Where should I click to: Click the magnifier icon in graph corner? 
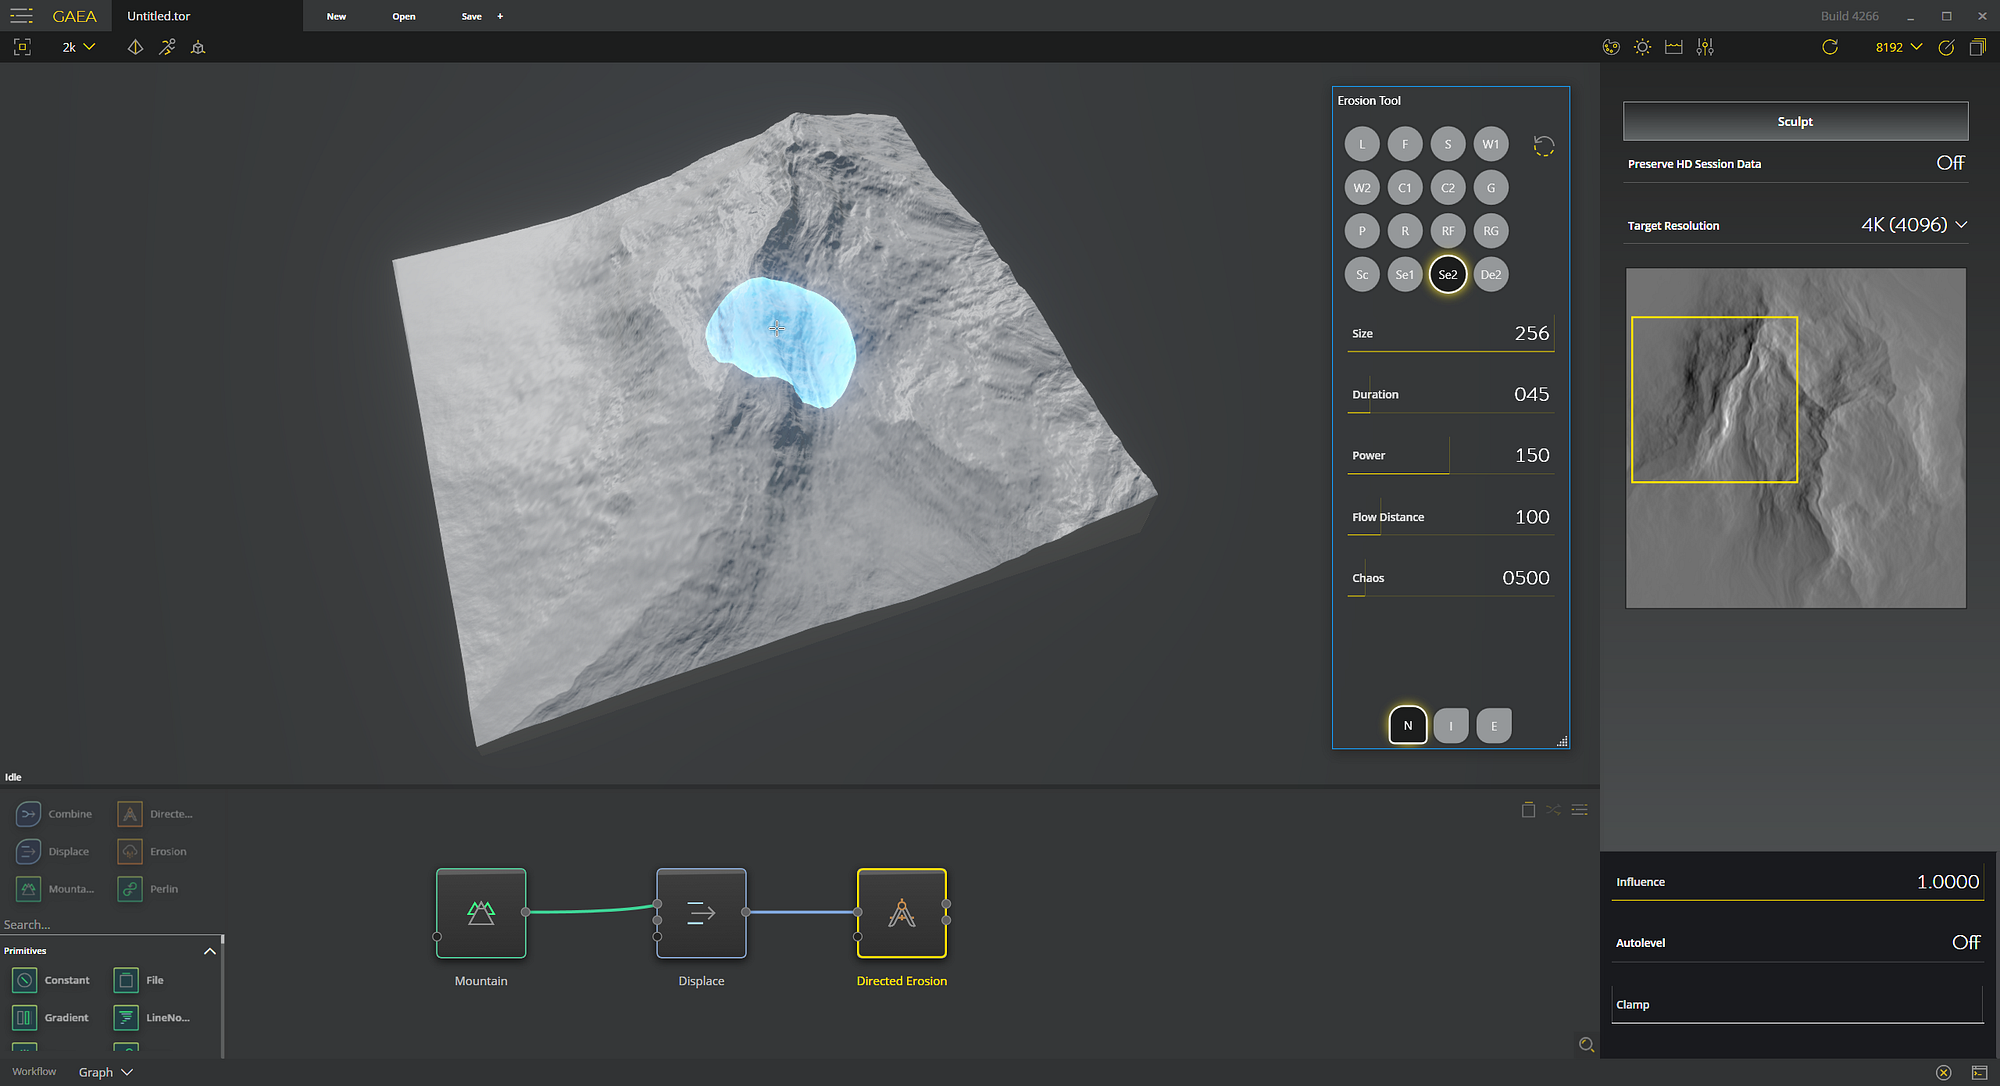click(x=1586, y=1045)
